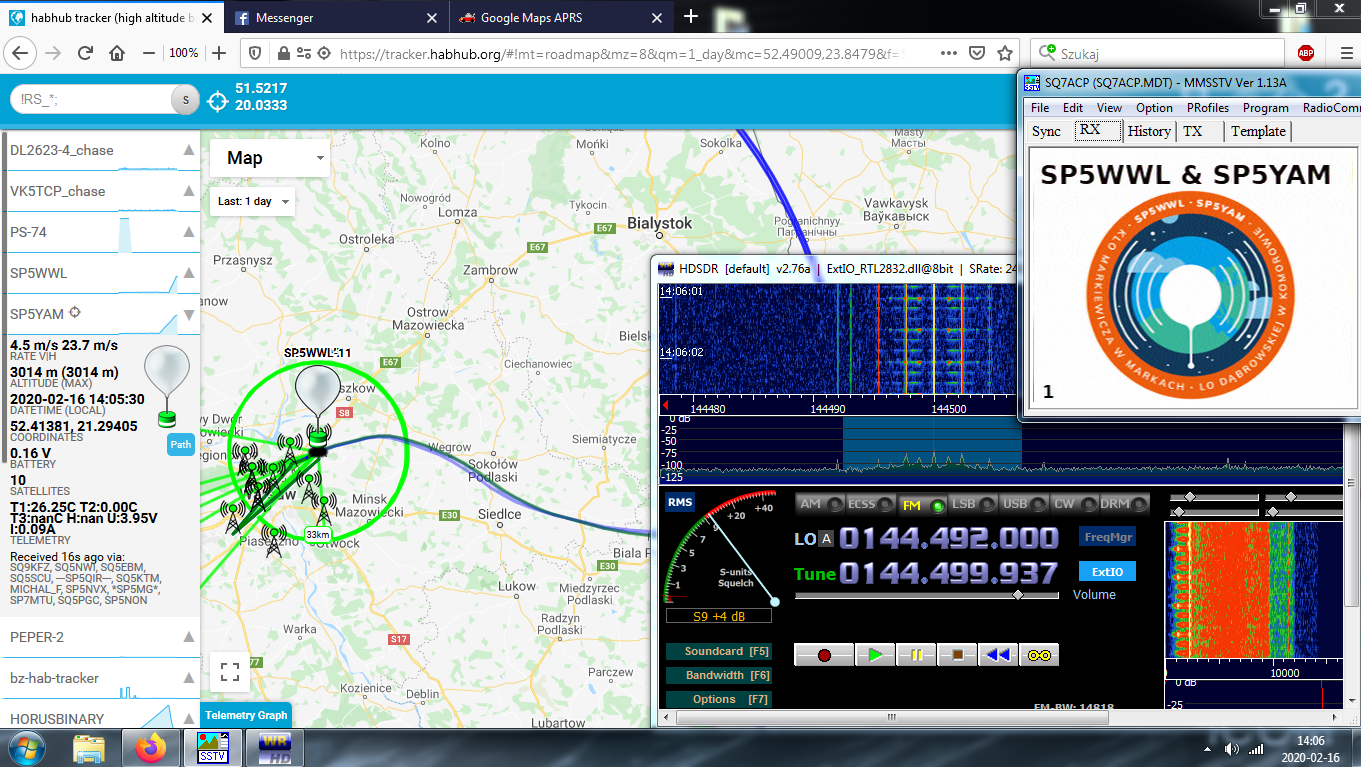Expand the PEPER-2 vehicle entry
Image resolution: width=1361 pixels, height=767 pixels.
pyautogui.click(x=188, y=637)
